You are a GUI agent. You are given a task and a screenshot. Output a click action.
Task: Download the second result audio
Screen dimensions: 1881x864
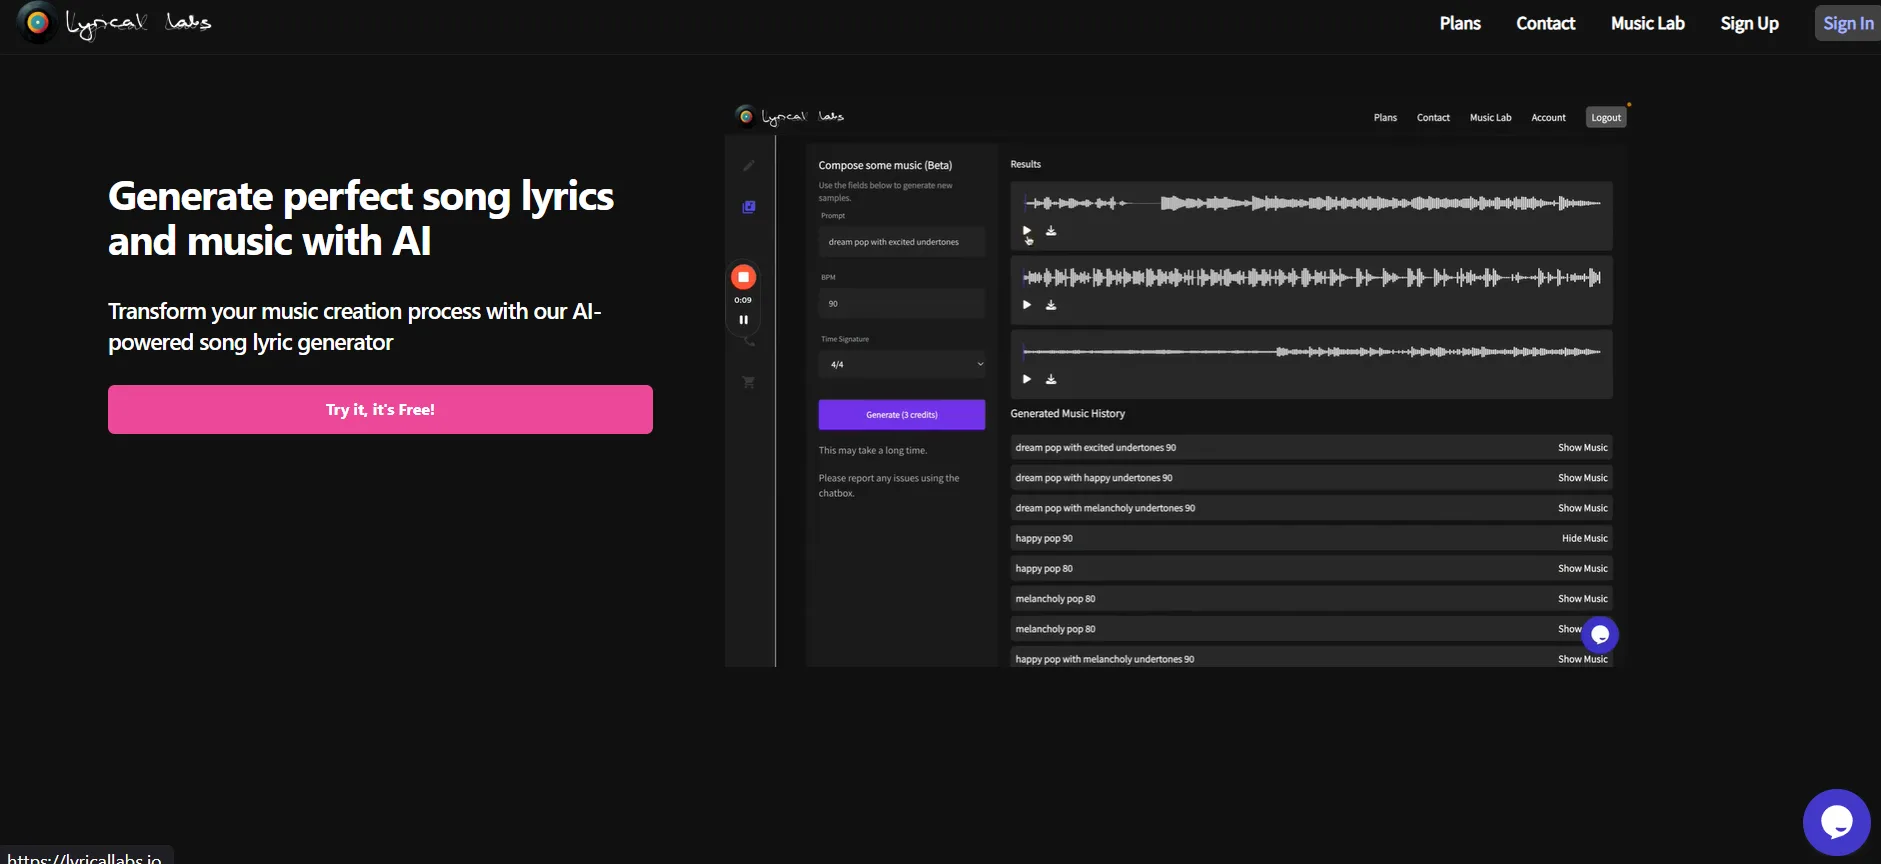click(1051, 305)
